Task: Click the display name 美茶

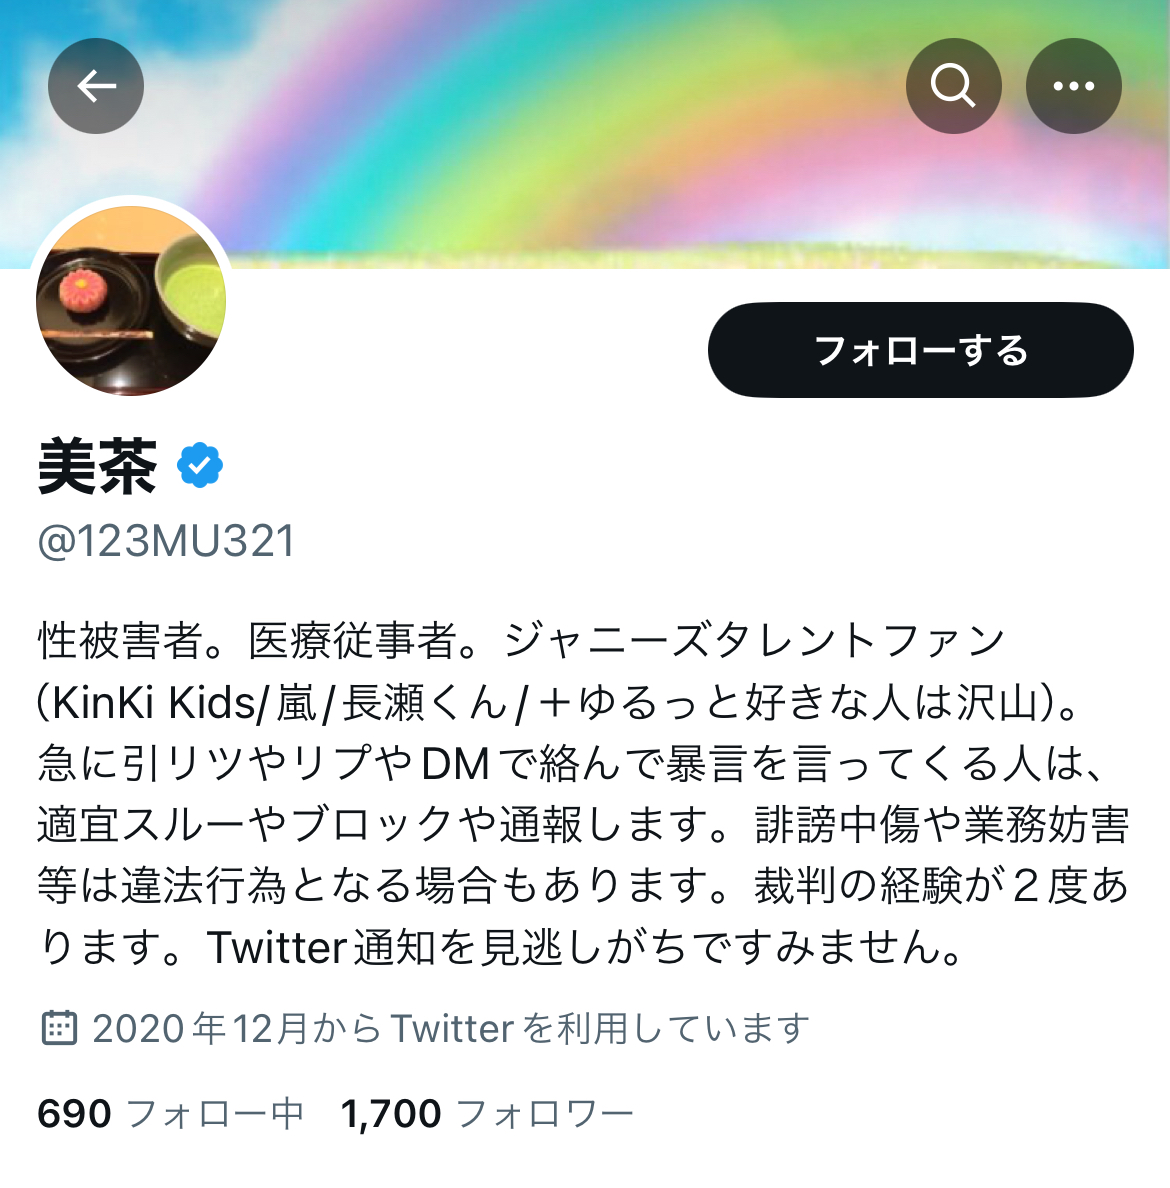Action: [98, 466]
